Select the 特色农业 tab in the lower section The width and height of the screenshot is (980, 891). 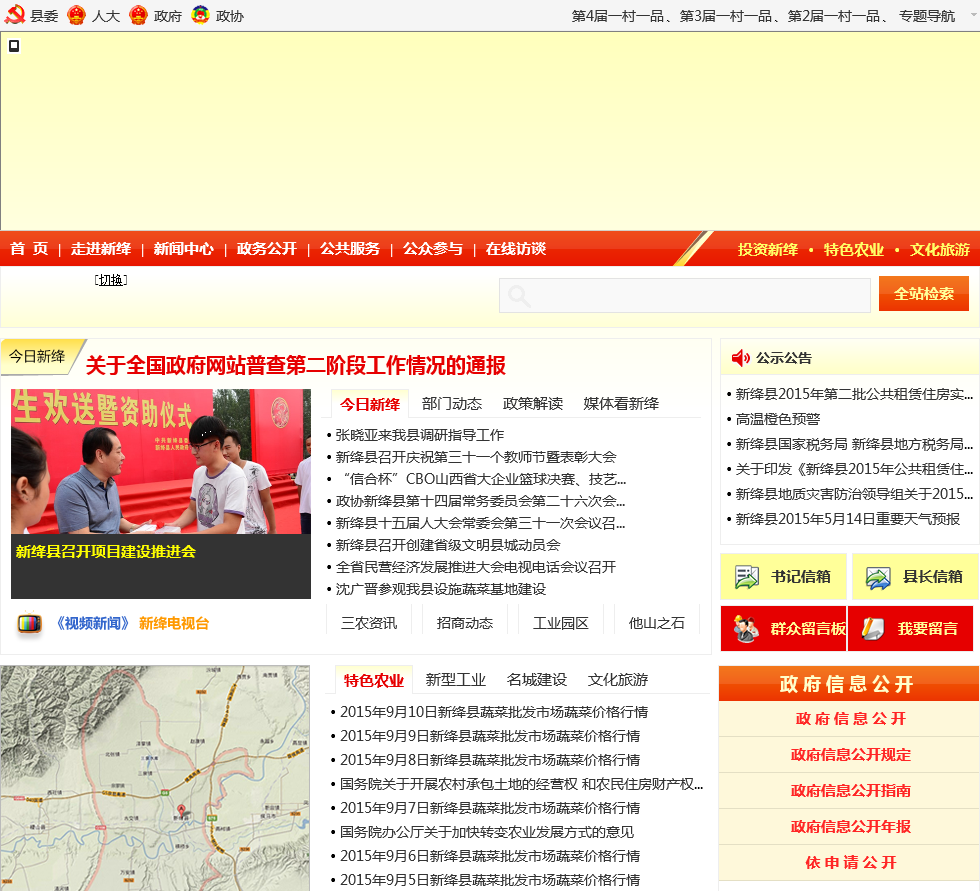374,680
